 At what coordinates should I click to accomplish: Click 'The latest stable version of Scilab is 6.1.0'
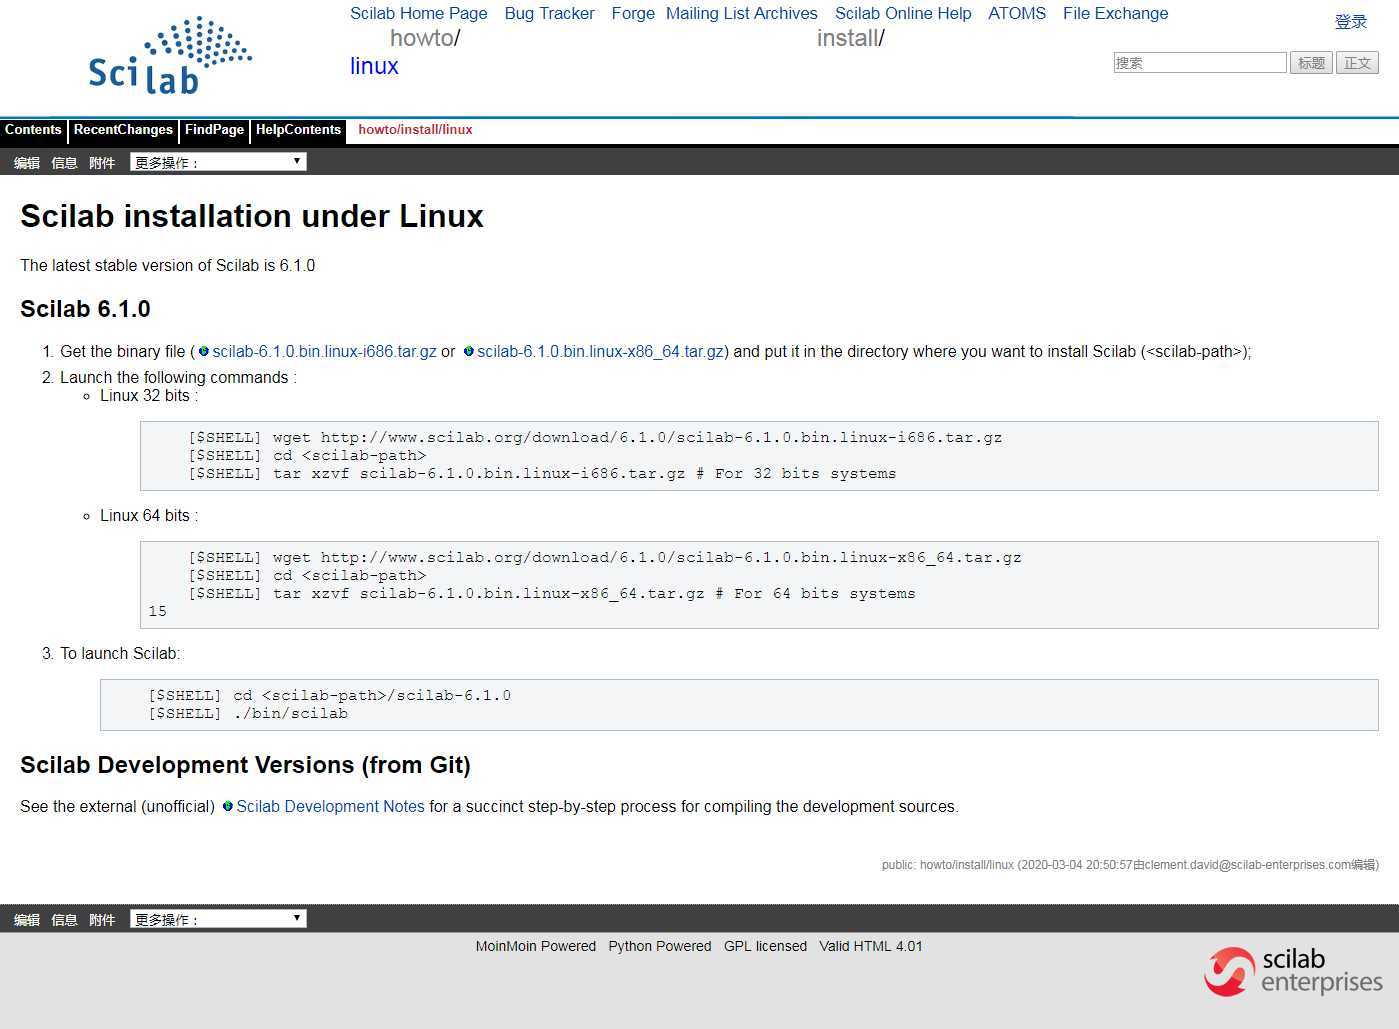168,266
